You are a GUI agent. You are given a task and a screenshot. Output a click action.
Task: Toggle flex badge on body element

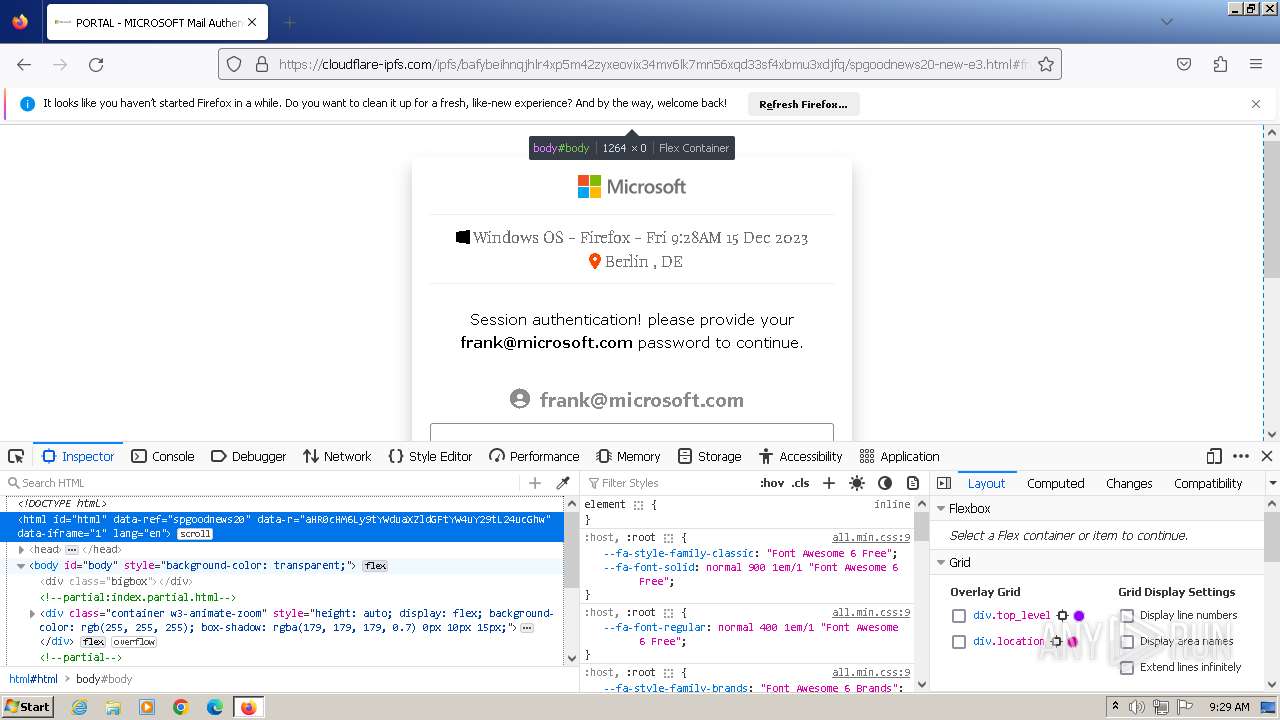375,566
